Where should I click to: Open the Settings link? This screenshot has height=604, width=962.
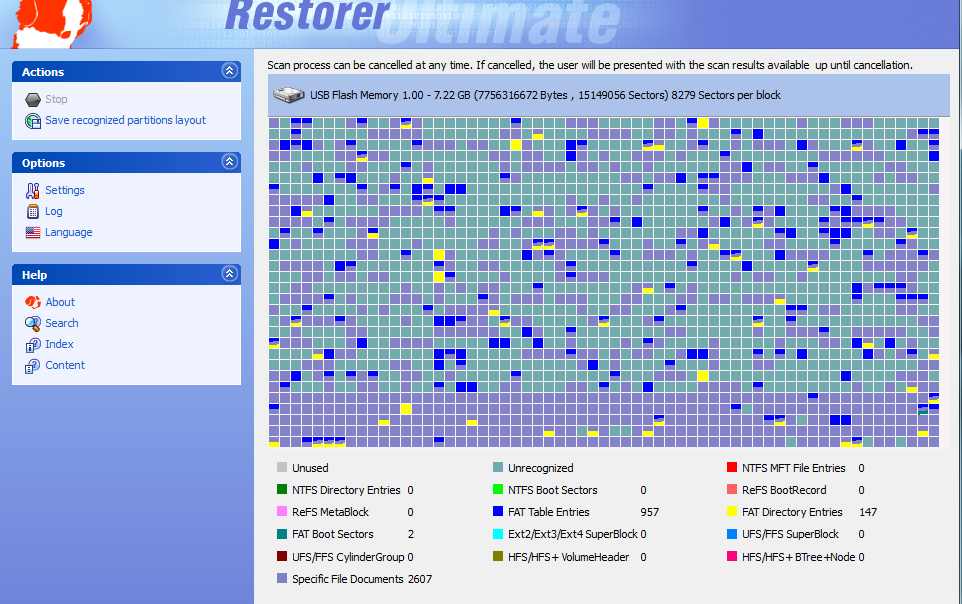[64, 190]
